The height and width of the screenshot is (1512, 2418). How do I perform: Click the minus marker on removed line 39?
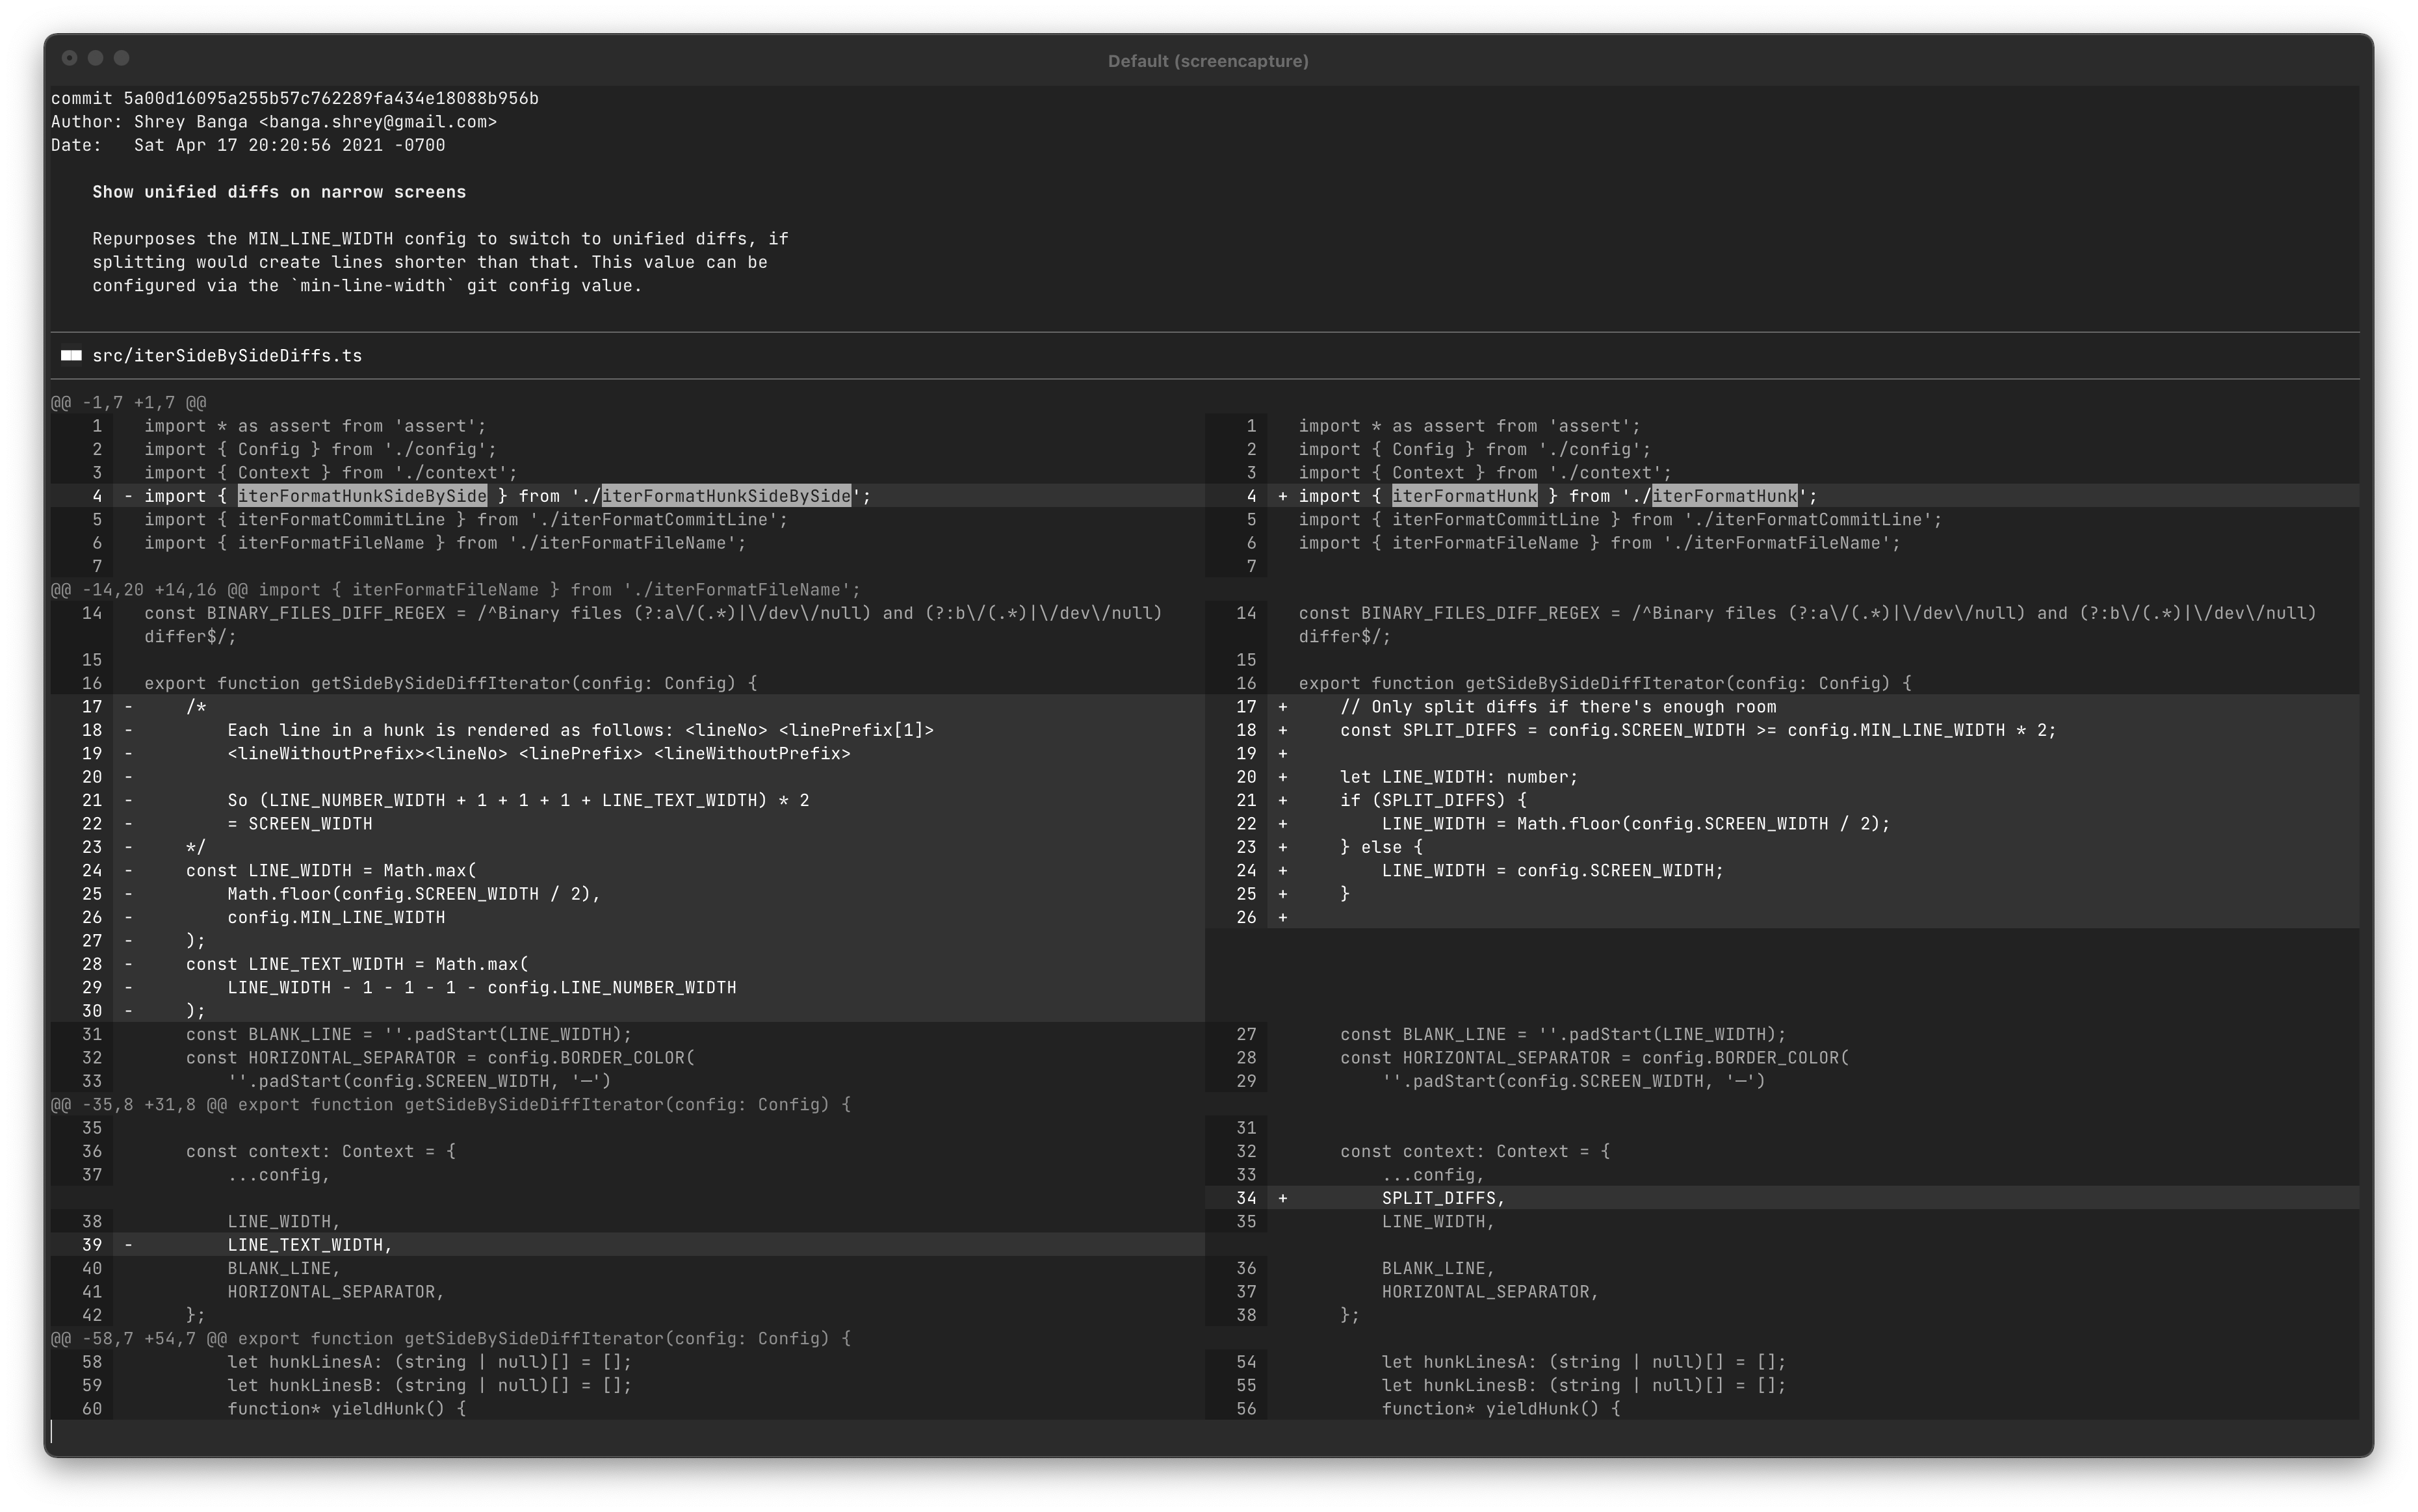coord(128,1245)
